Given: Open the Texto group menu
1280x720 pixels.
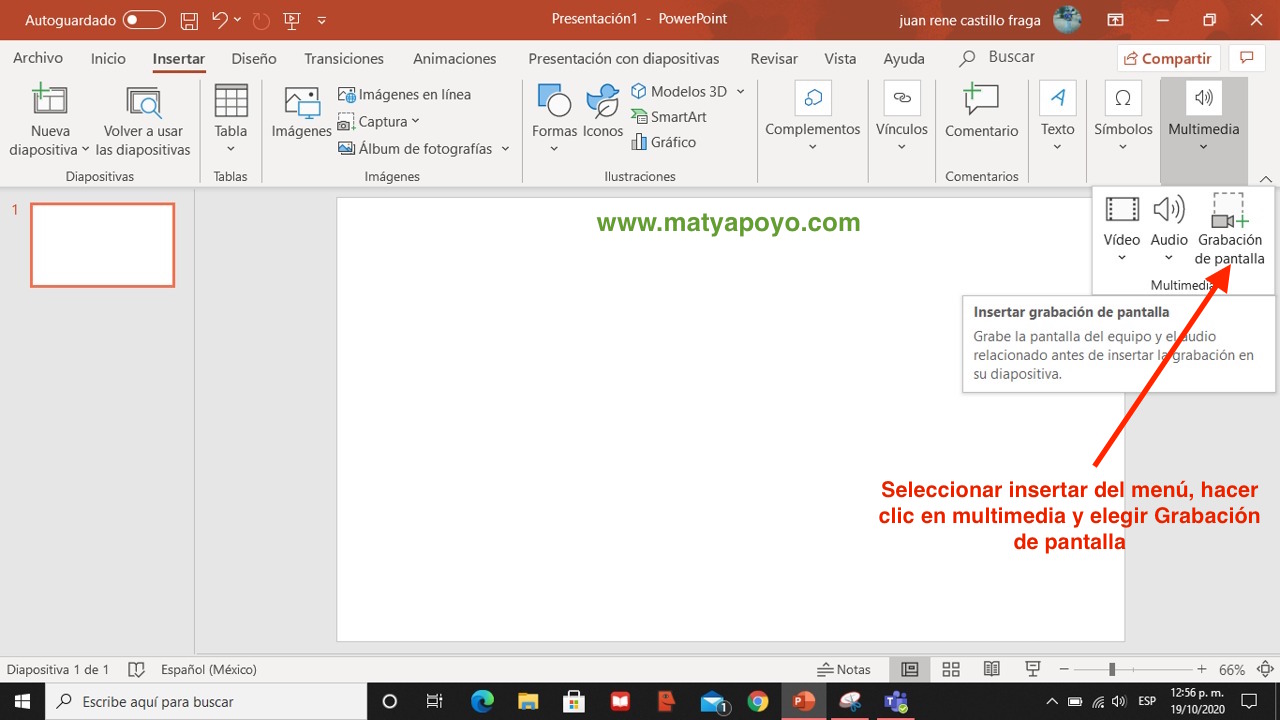Looking at the screenshot, I should [1057, 118].
